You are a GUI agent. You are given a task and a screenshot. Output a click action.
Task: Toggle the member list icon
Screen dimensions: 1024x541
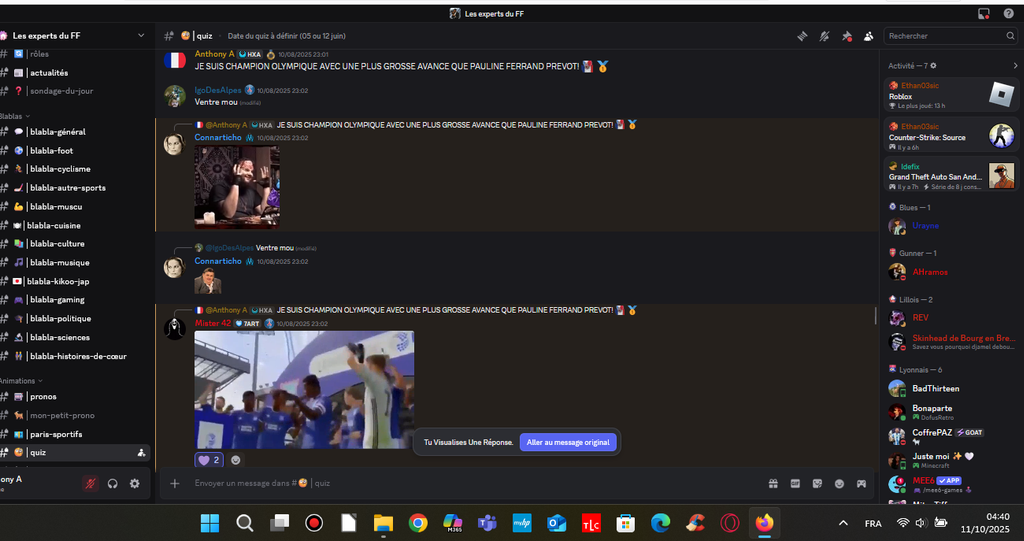click(868, 37)
